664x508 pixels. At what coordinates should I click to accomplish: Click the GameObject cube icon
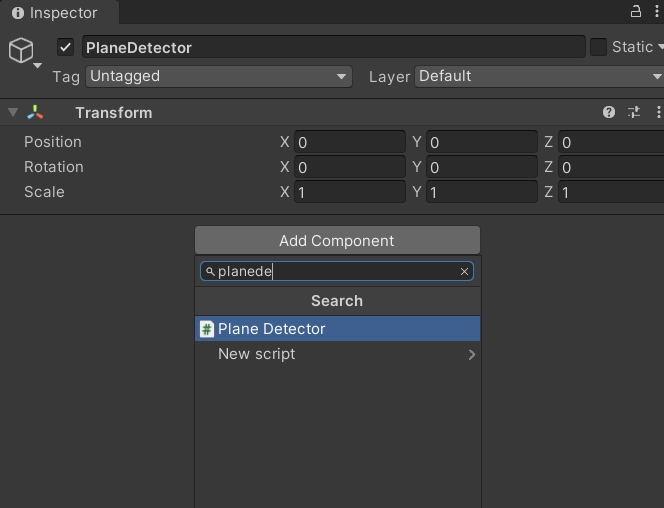tap(21, 49)
